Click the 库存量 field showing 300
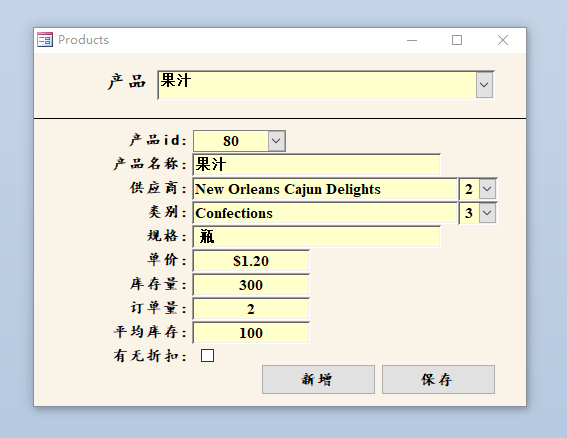Image resolution: width=567 pixels, height=438 pixels. [251, 285]
